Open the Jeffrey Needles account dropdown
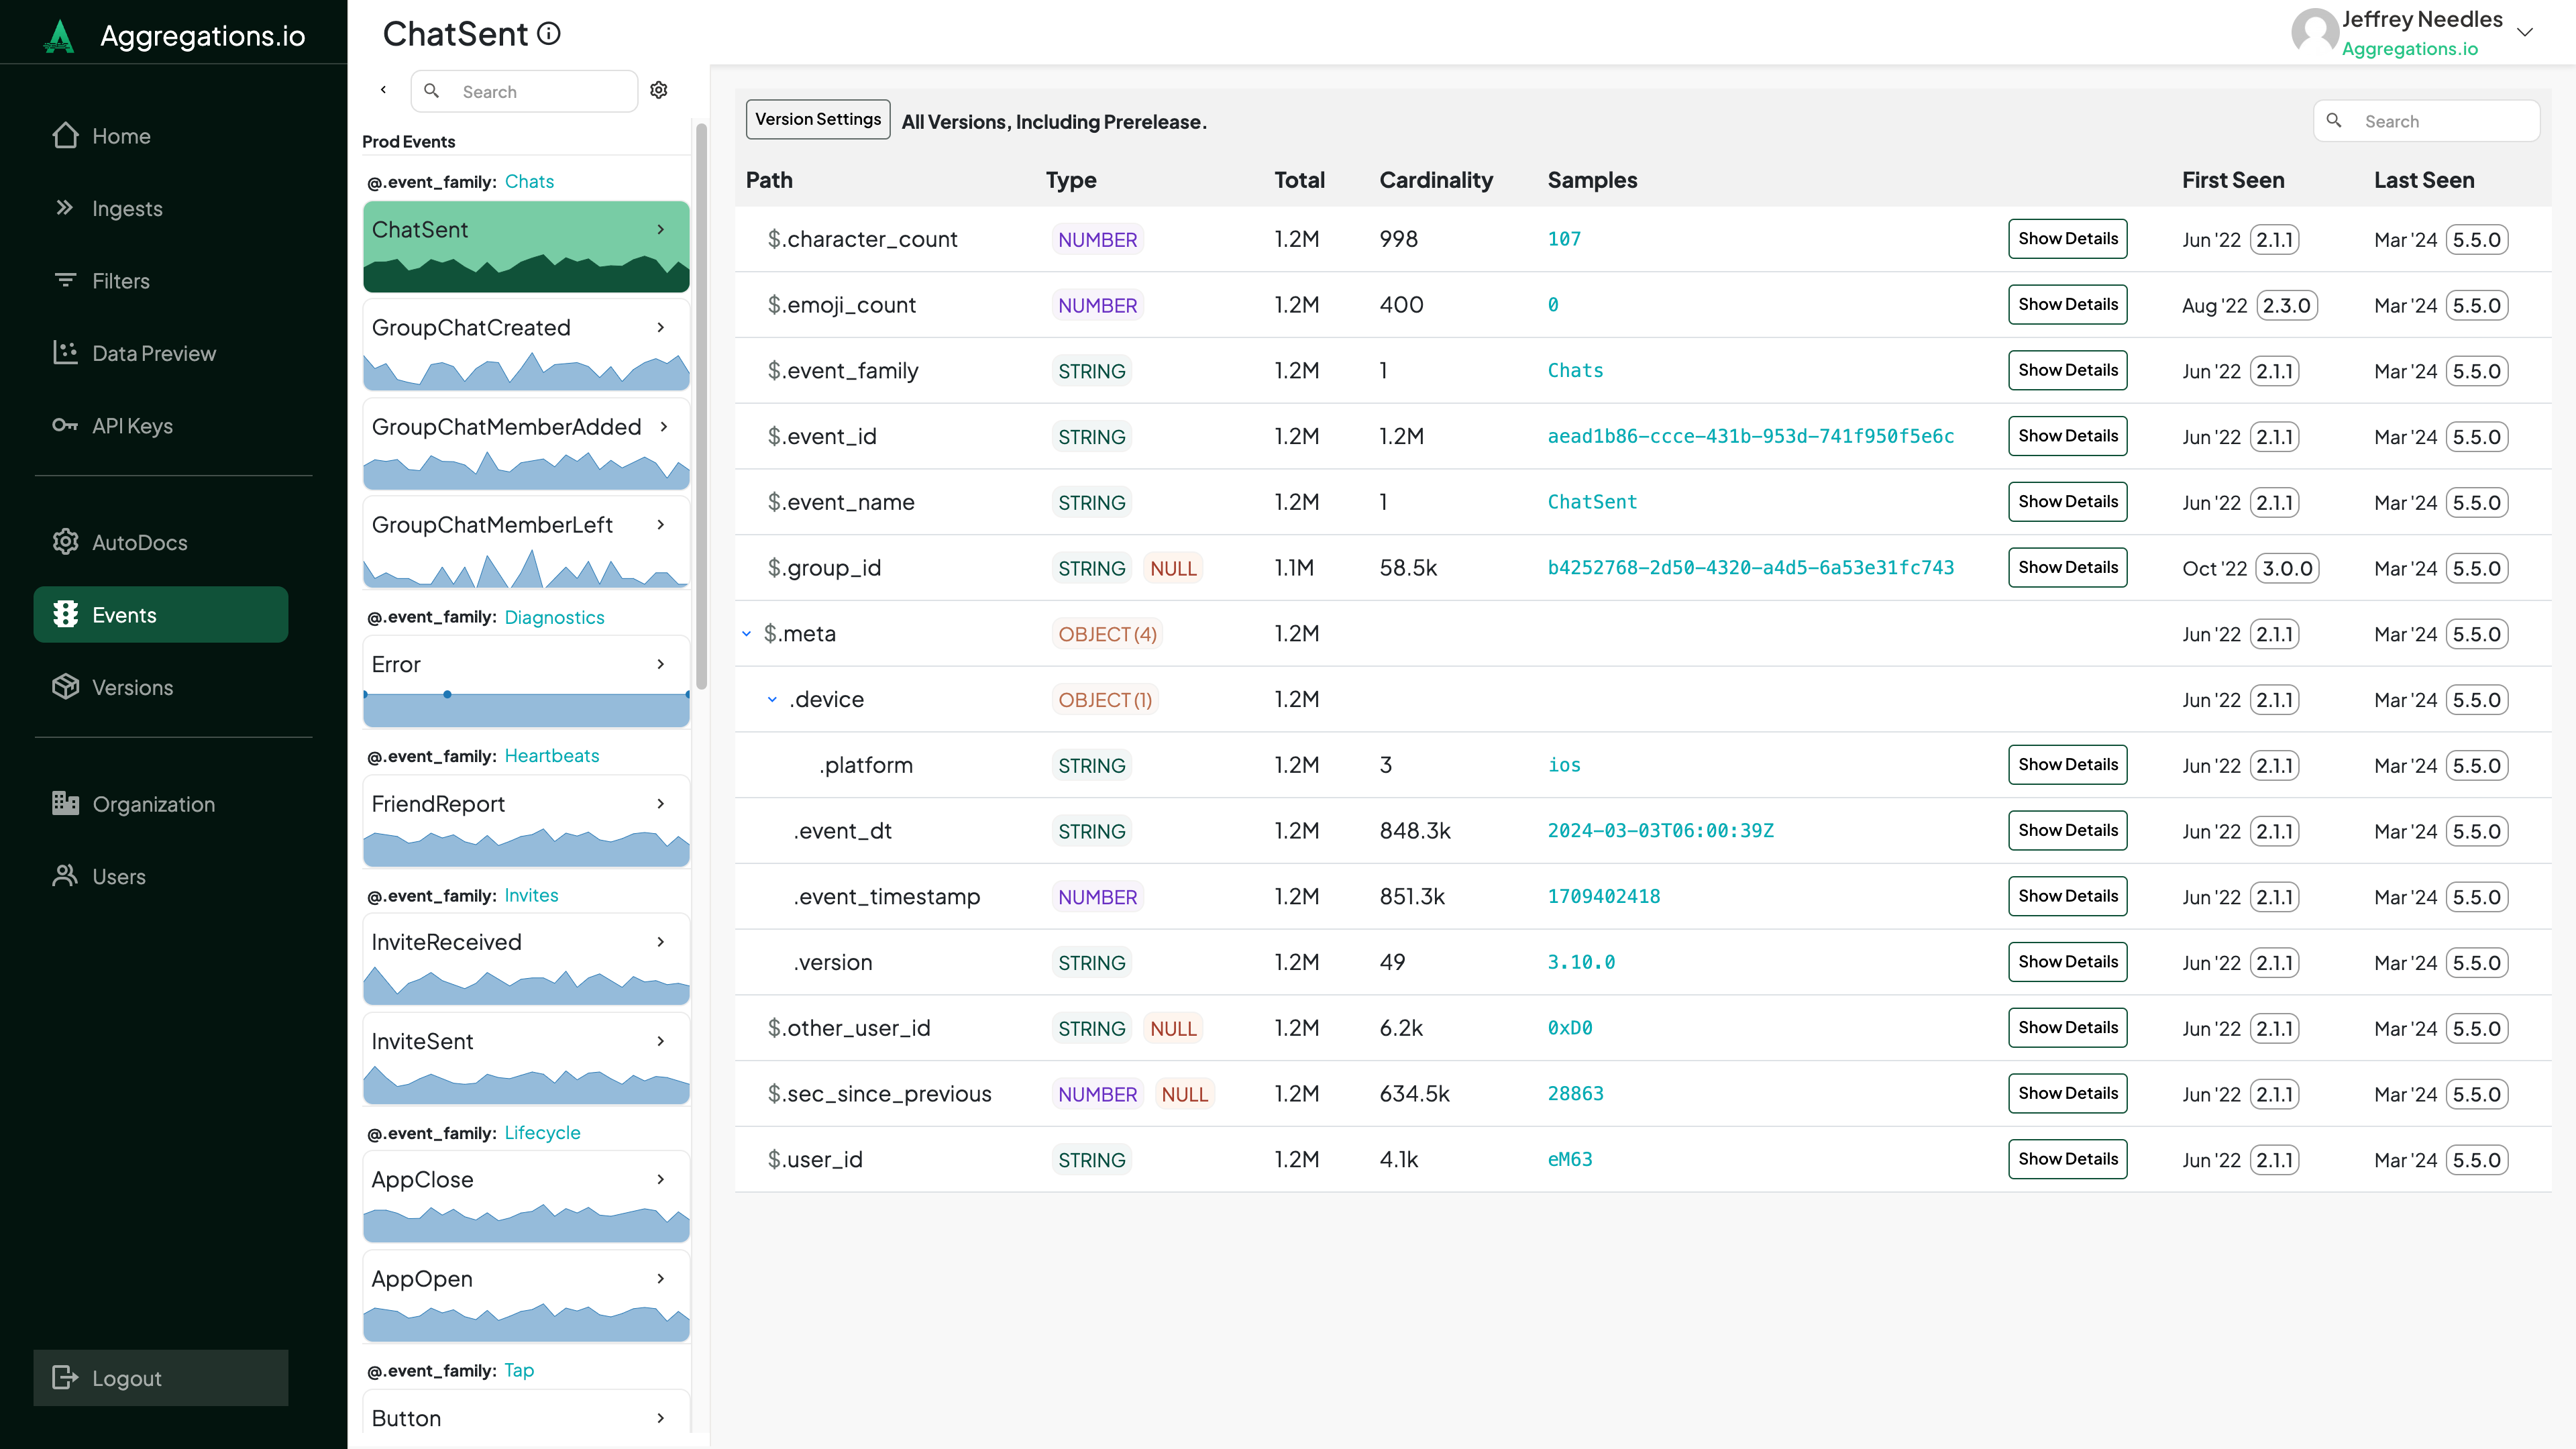Viewport: 2576px width, 1449px height. [x=2524, y=32]
